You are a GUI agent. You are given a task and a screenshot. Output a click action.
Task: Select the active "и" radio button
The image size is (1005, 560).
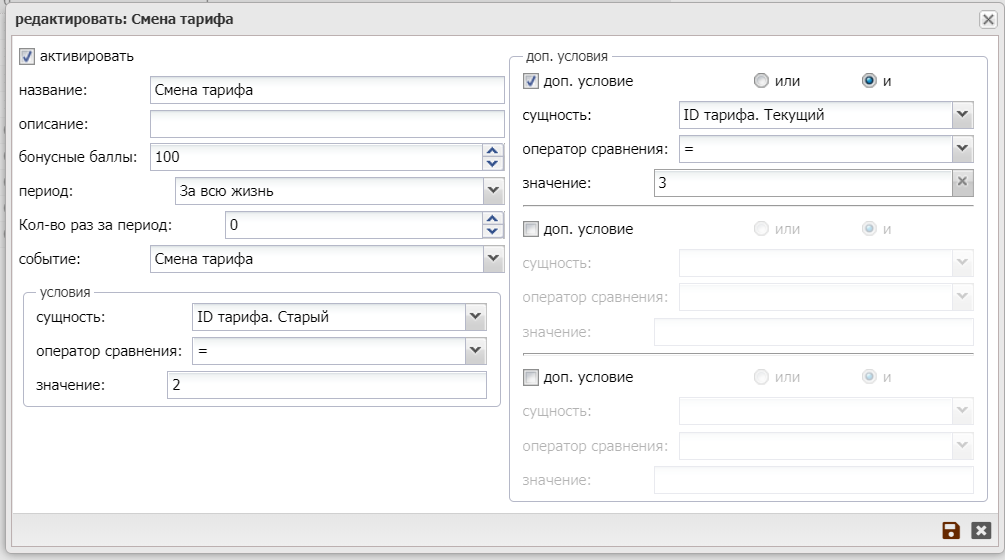click(869, 81)
